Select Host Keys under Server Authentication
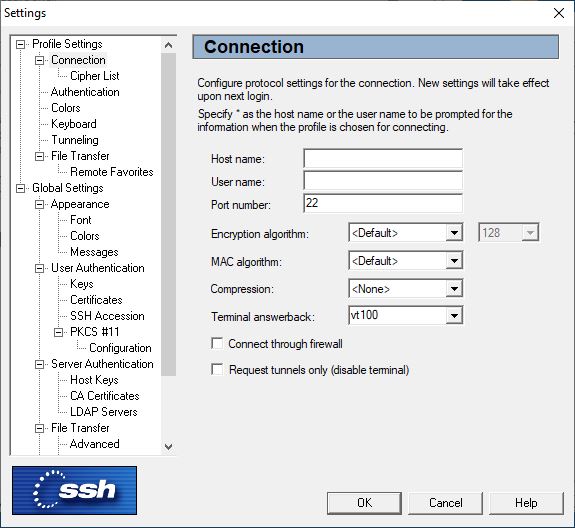Screen dimensions: 575x528 click(x=94, y=380)
